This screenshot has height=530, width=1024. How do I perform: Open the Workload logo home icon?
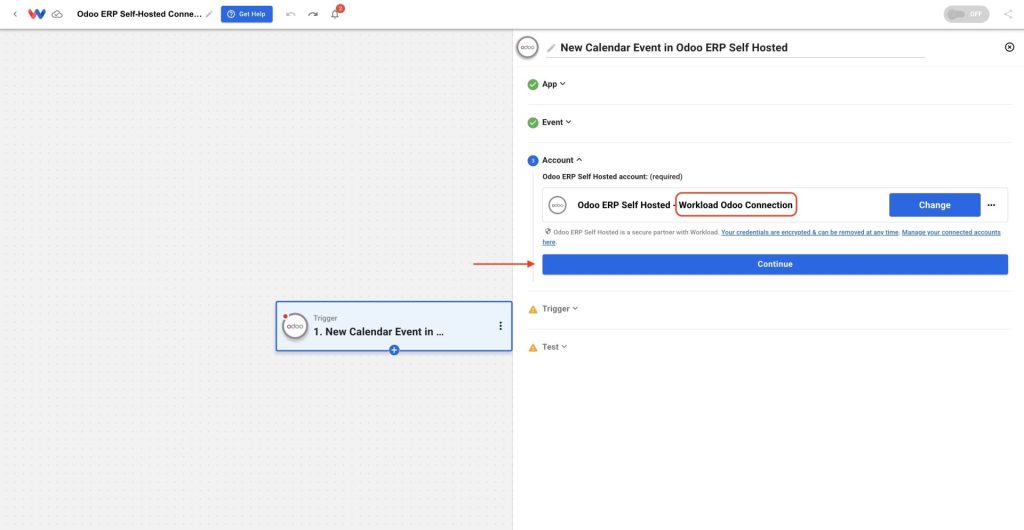click(x=37, y=14)
